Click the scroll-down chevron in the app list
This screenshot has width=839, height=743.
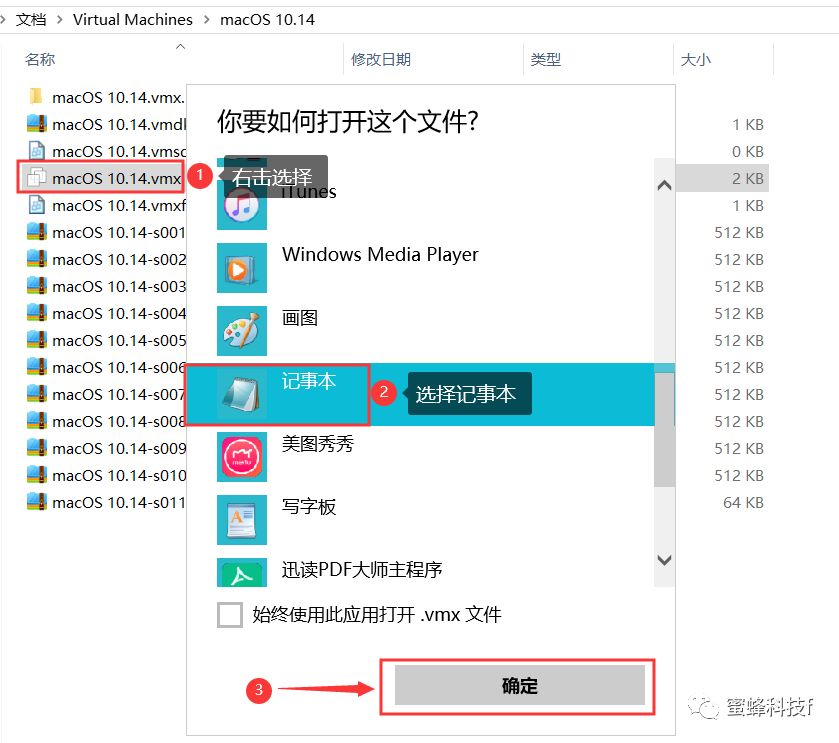662,561
